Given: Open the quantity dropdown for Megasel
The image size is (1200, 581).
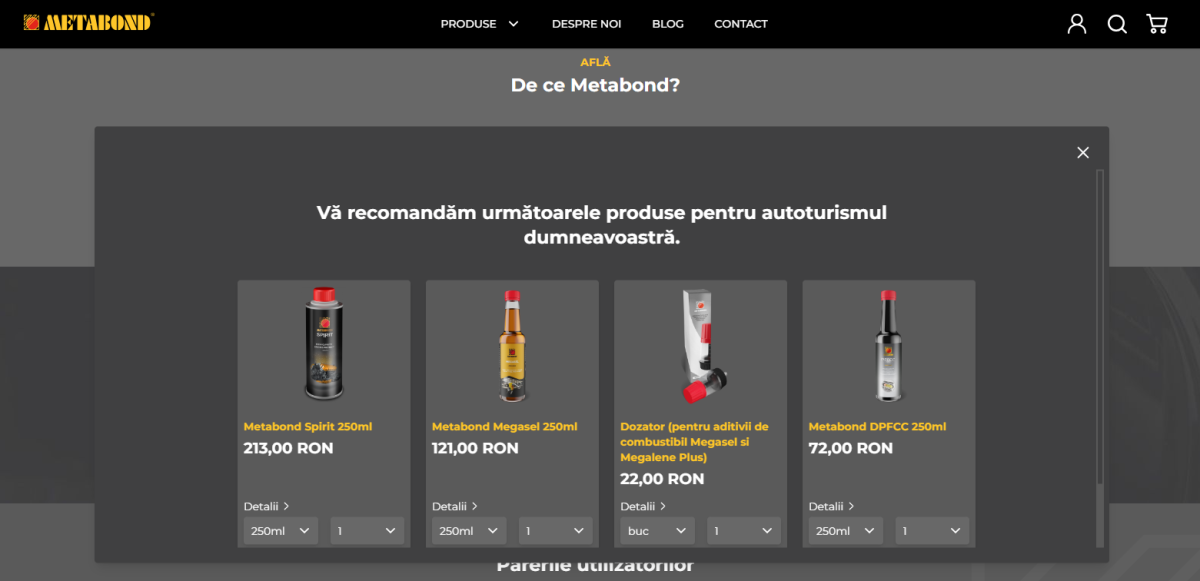Looking at the screenshot, I should (x=556, y=531).
